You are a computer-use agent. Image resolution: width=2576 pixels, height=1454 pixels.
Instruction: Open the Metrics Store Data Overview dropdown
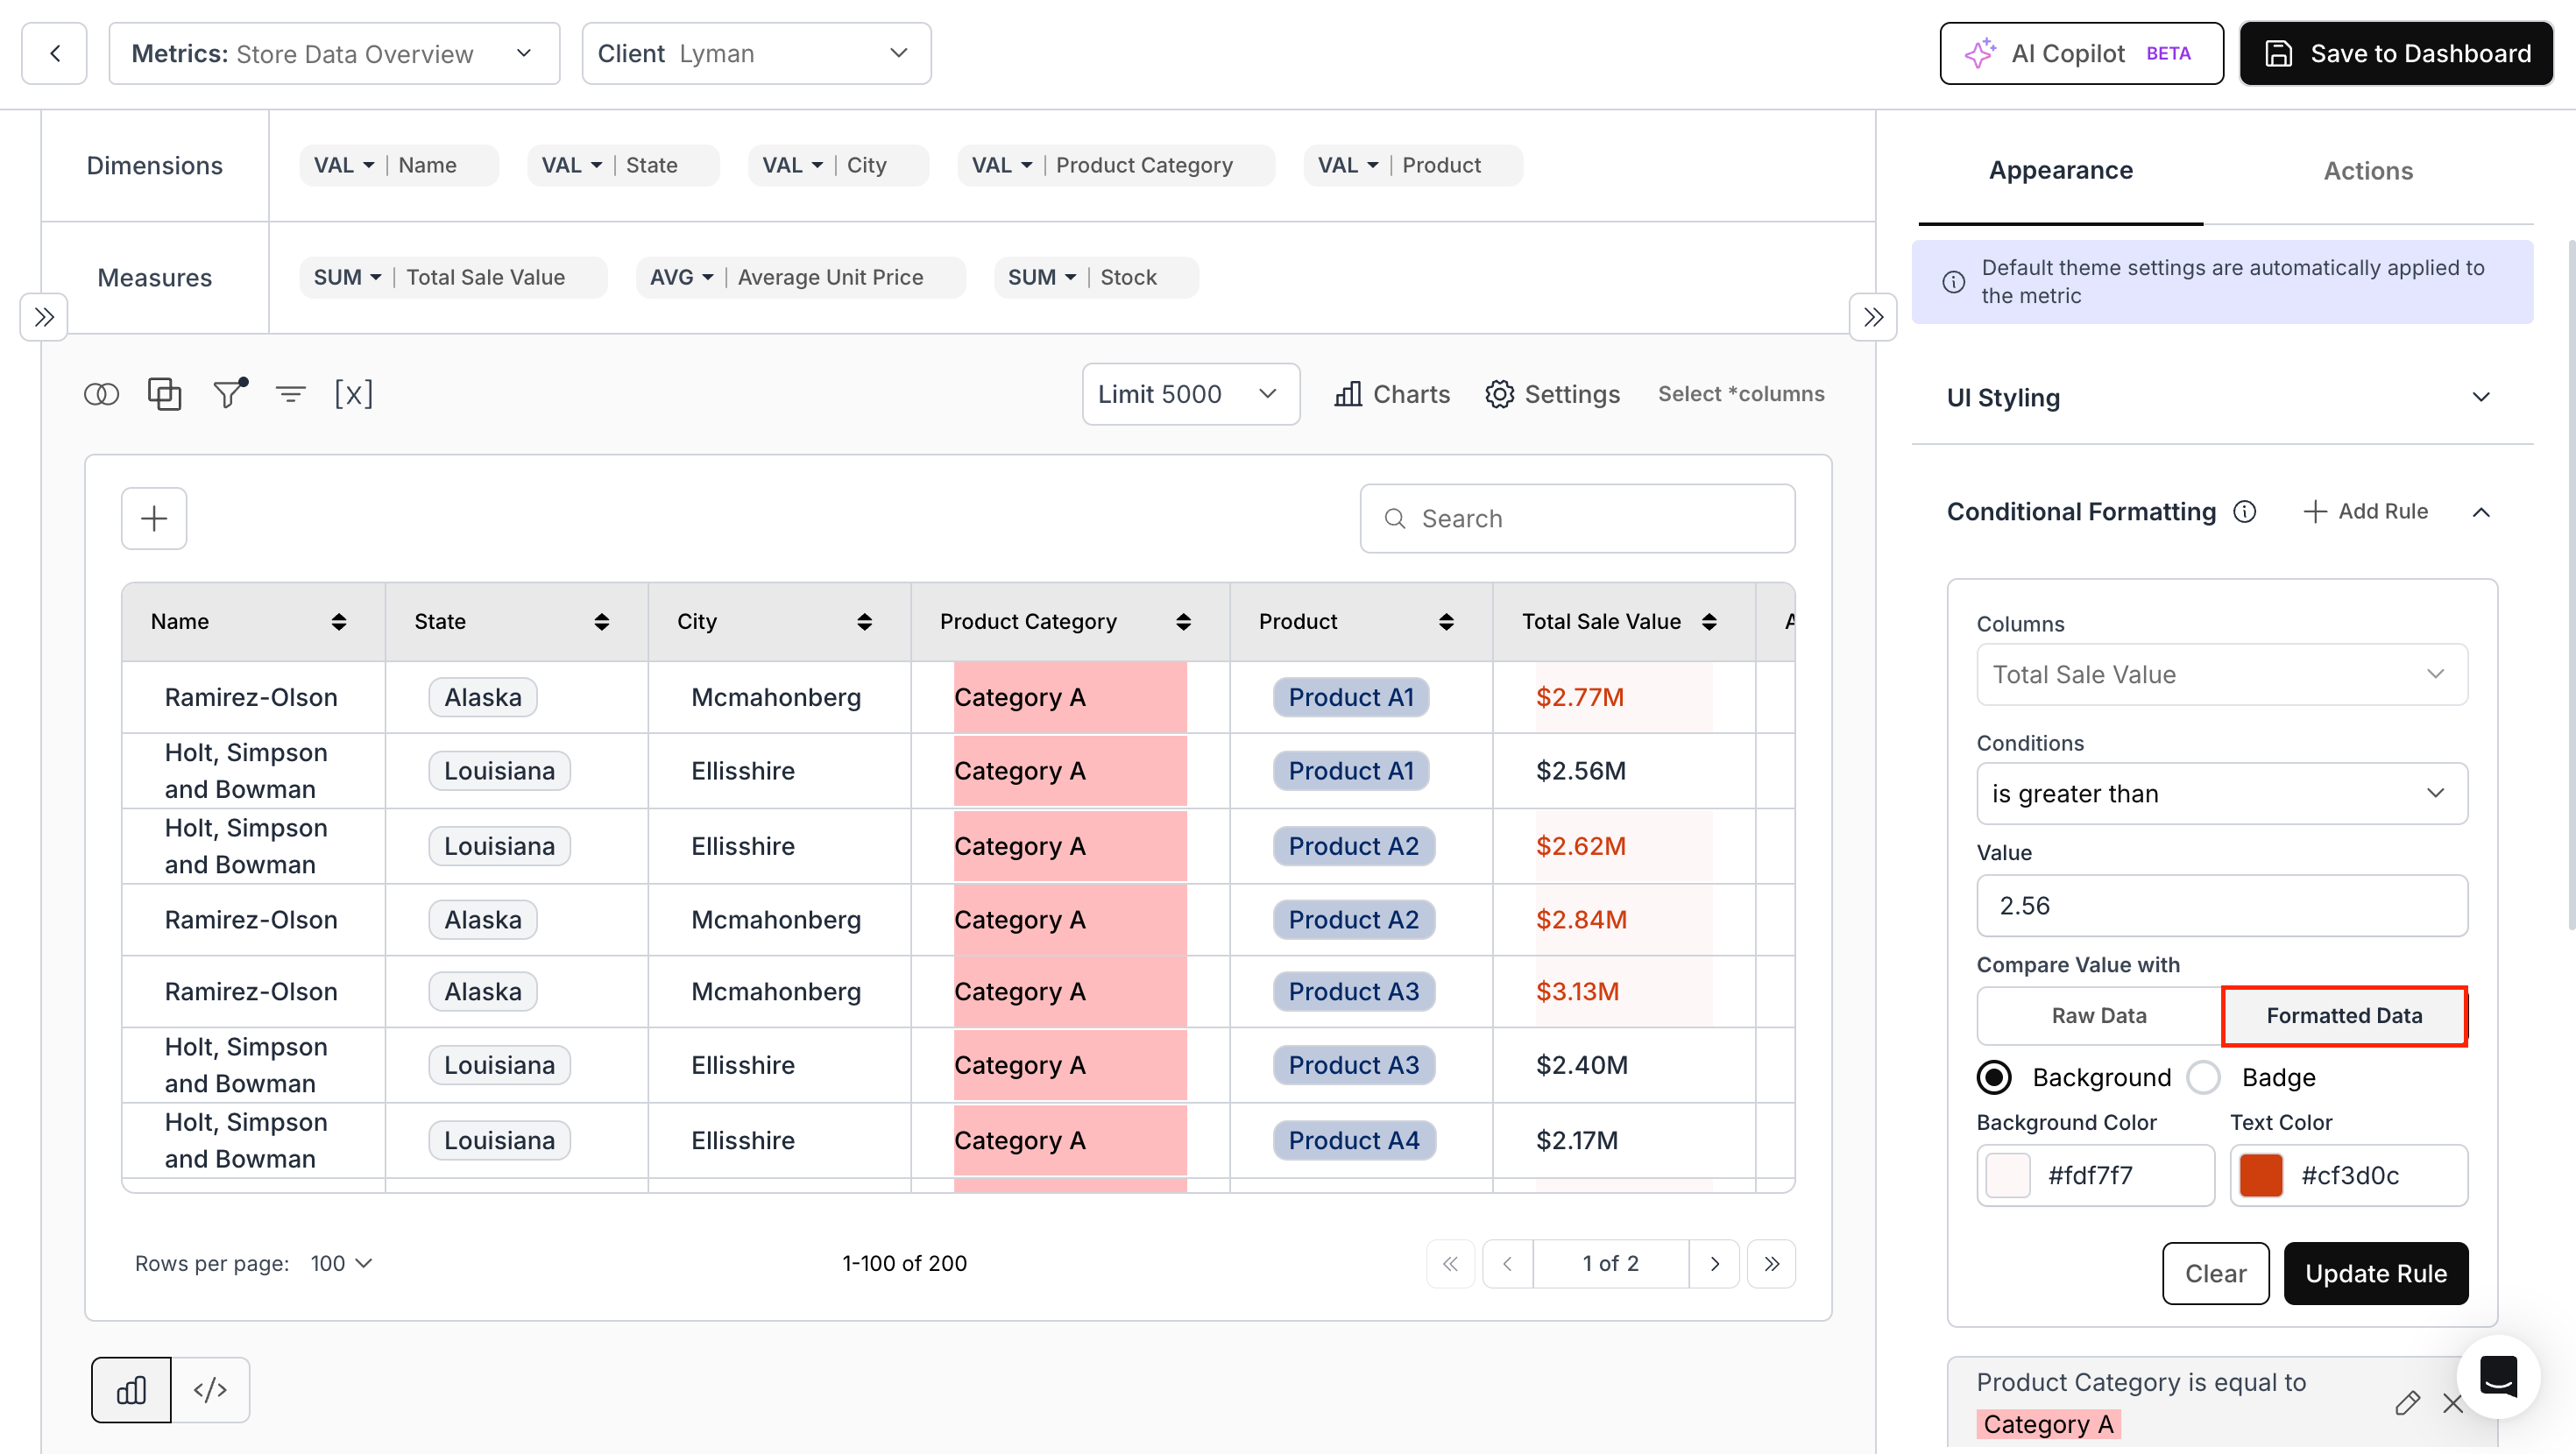click(x=334, y=54)
